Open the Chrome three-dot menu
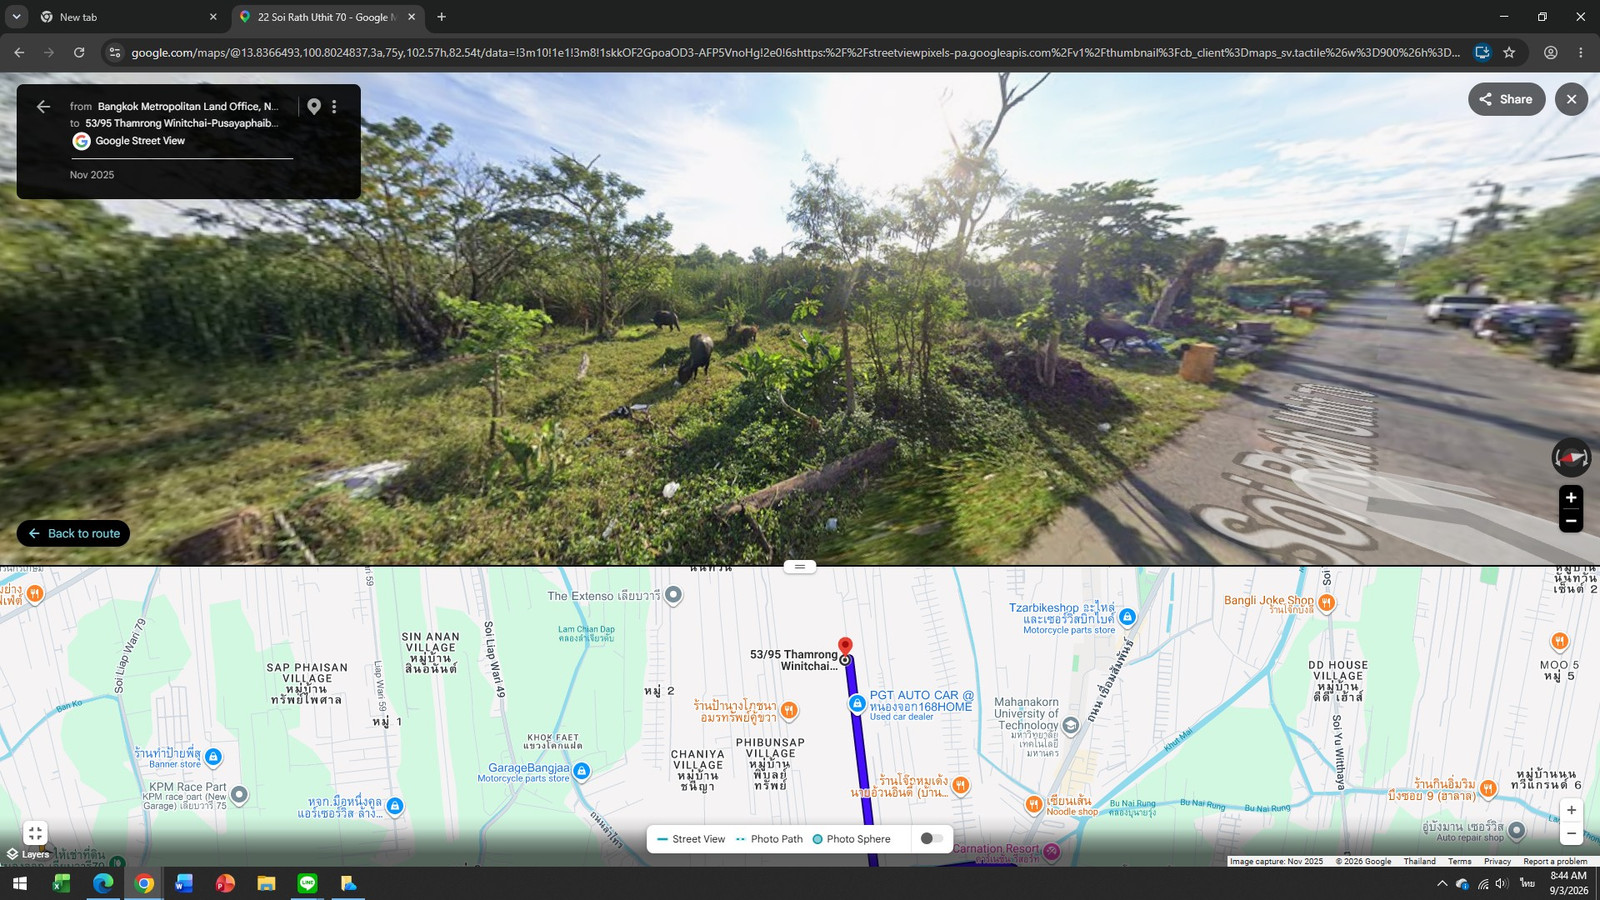The width and height of the screenshot is (1600, 900). pyautogui.click(x=1580, y=52)
